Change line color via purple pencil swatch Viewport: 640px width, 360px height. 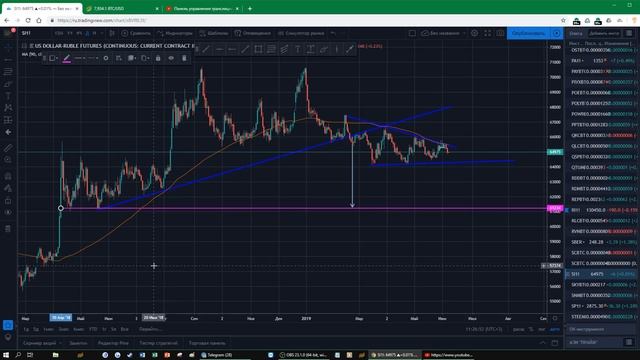point(67,58)
